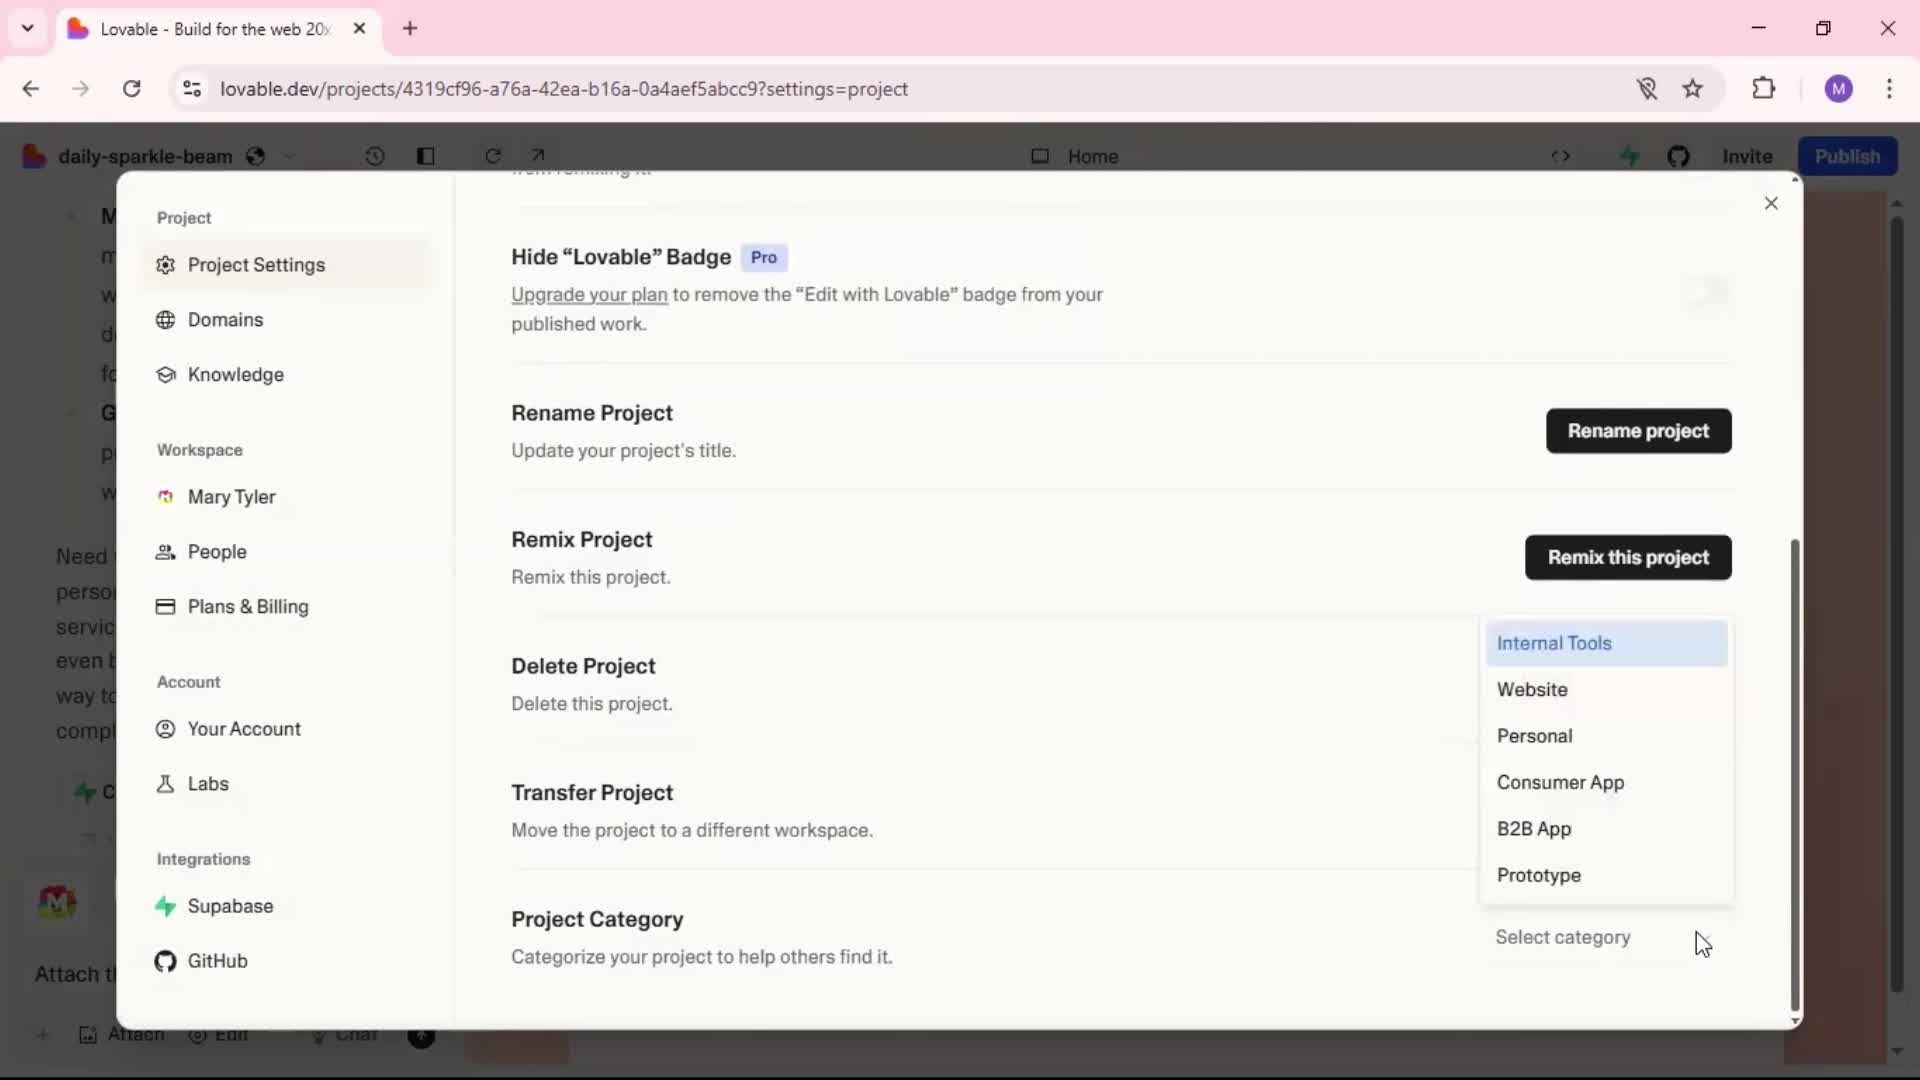Follow the Upgrade your plan link
This screenshot has height=1080, width=1920.
click(x=589, y=295)
